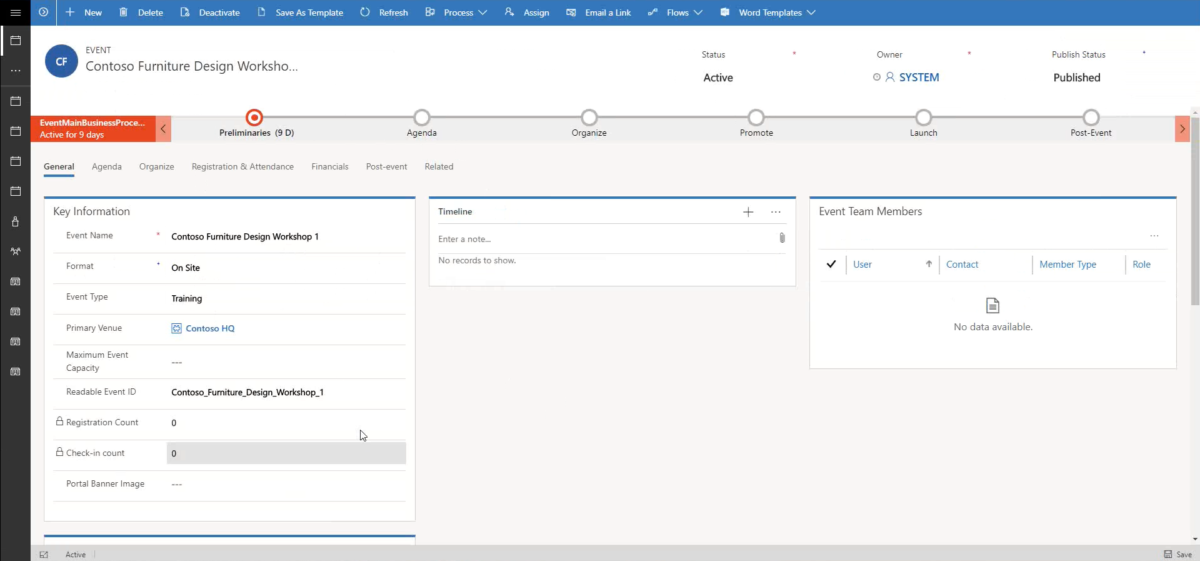Create a New event record
This screenshot has width=1200, height=561.
[x=84, y=12]
